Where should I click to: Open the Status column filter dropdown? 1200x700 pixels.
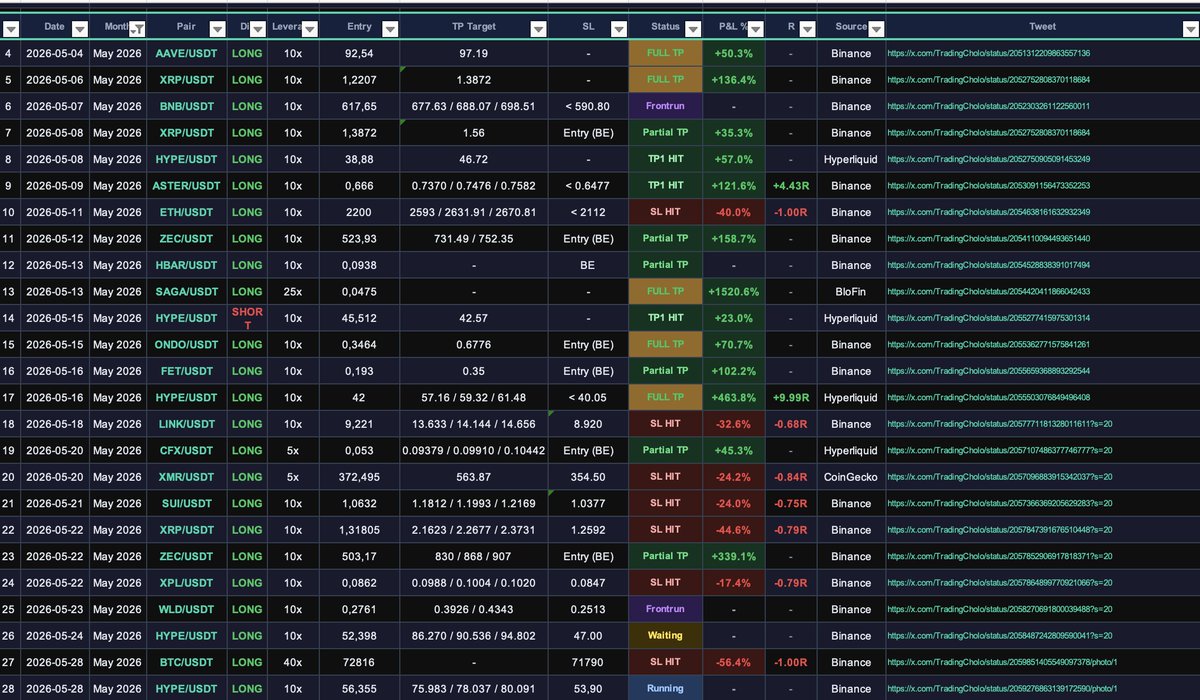pos(693,28)
